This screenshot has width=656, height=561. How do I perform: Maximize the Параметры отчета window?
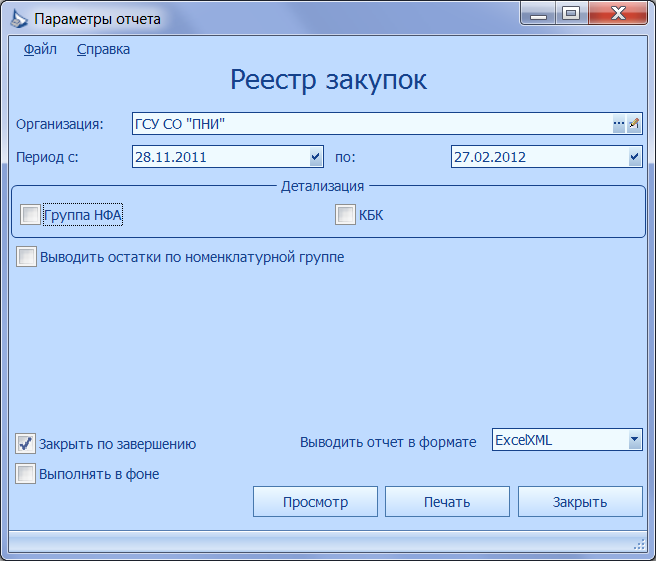(571, 14)
